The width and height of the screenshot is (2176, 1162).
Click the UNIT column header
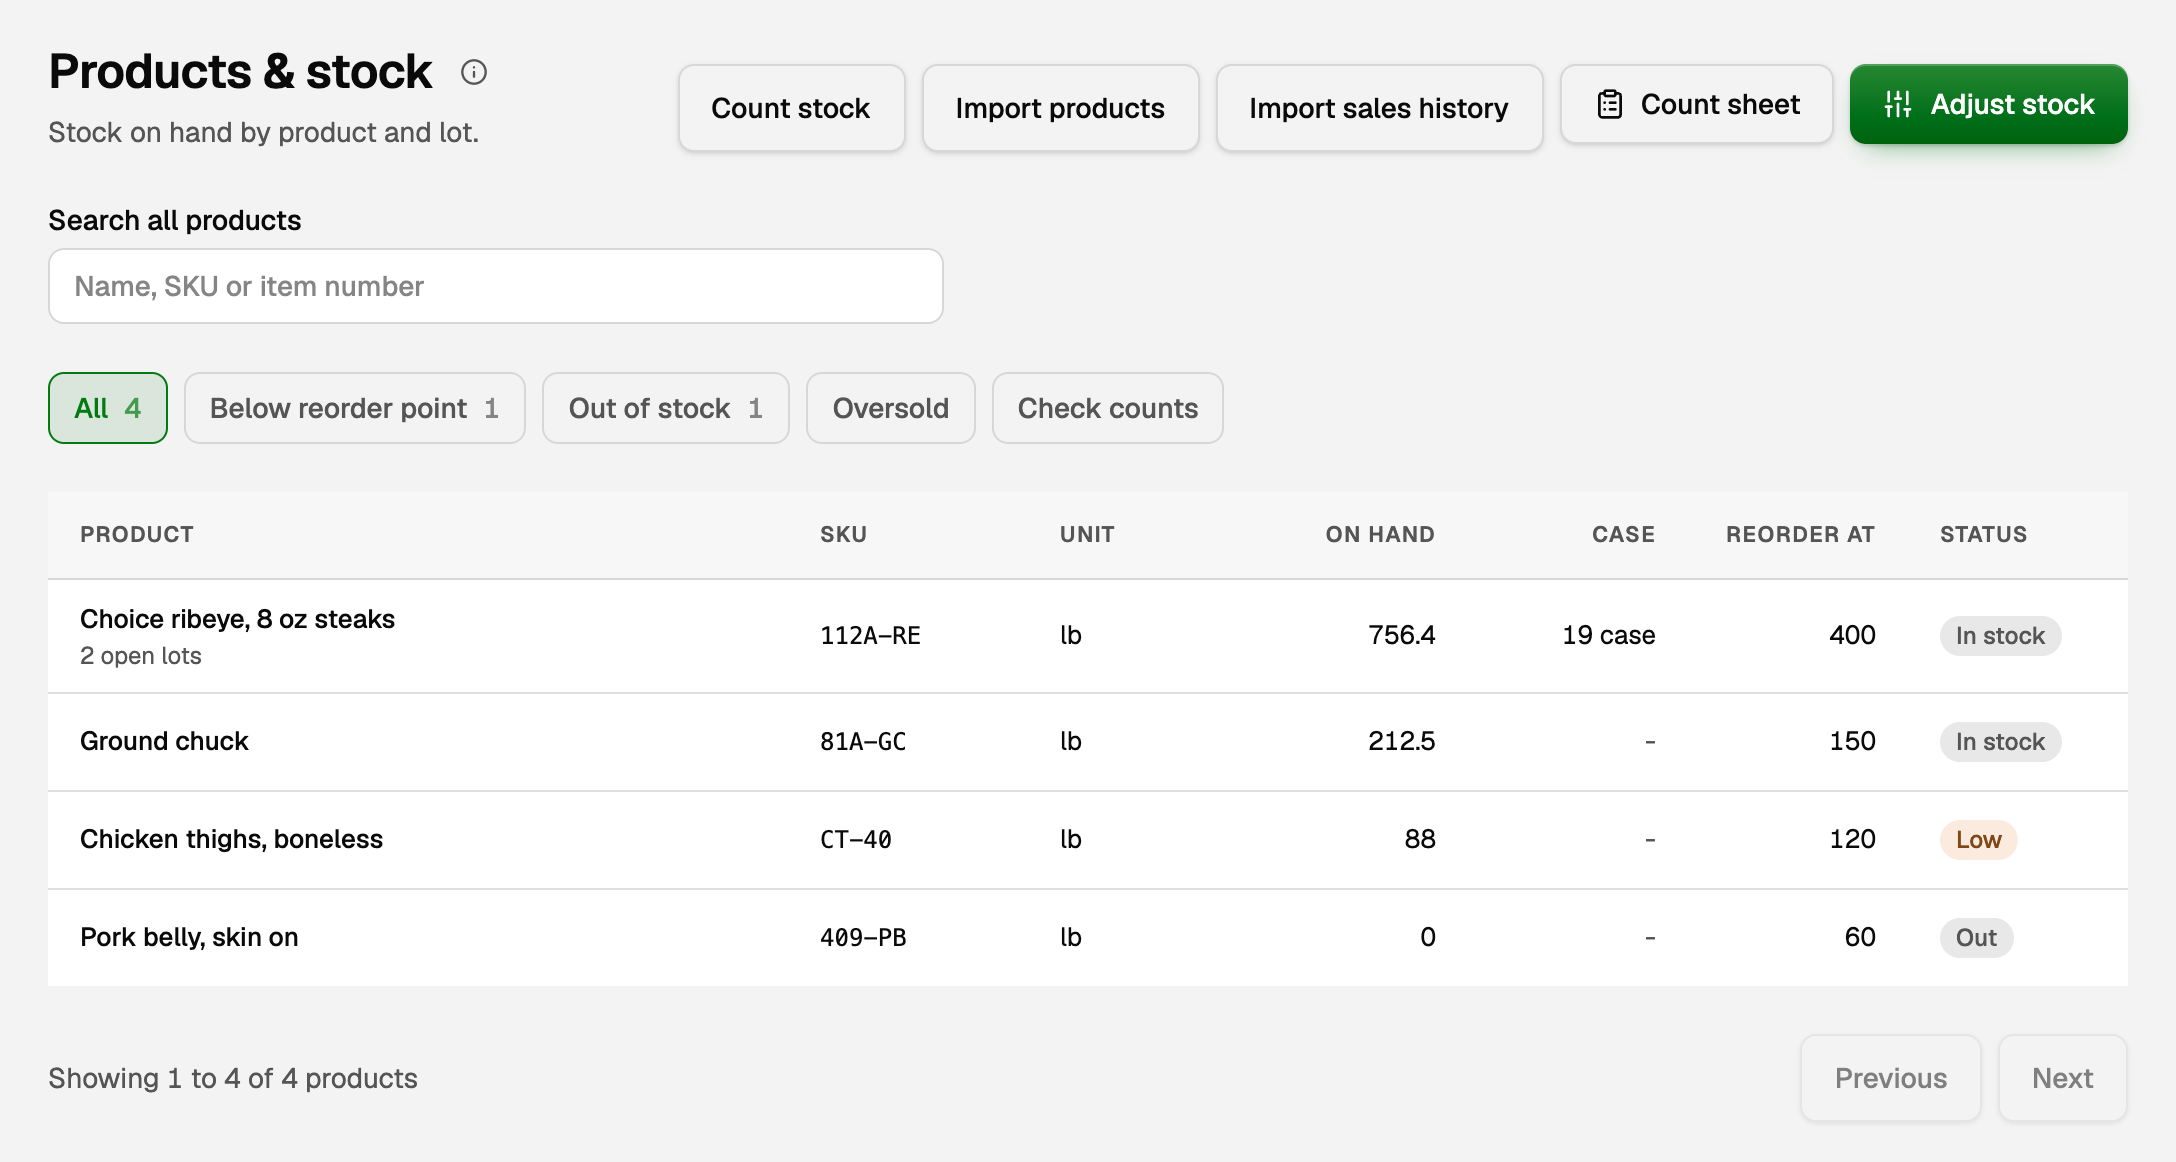1087,534
